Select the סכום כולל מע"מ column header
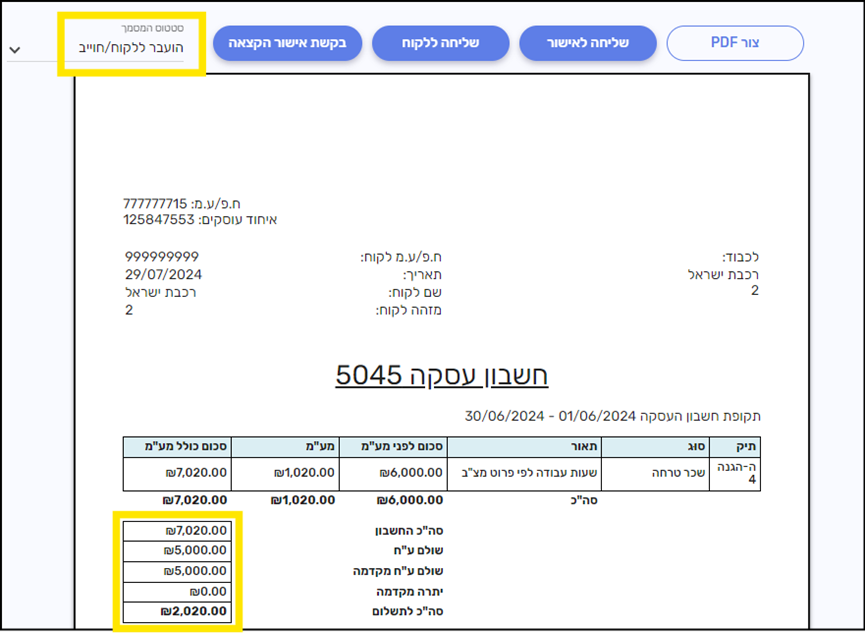Viewport: 865px width, 633px height. [179, 447]
